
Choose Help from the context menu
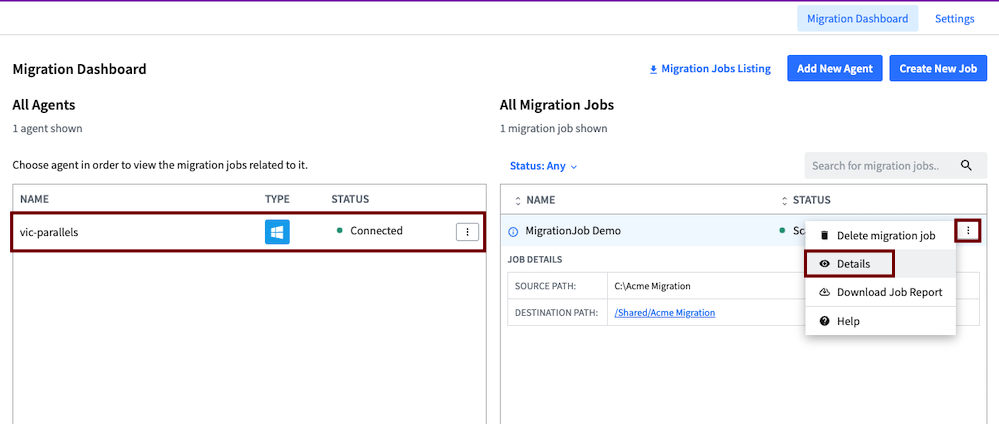coord(880,321)
